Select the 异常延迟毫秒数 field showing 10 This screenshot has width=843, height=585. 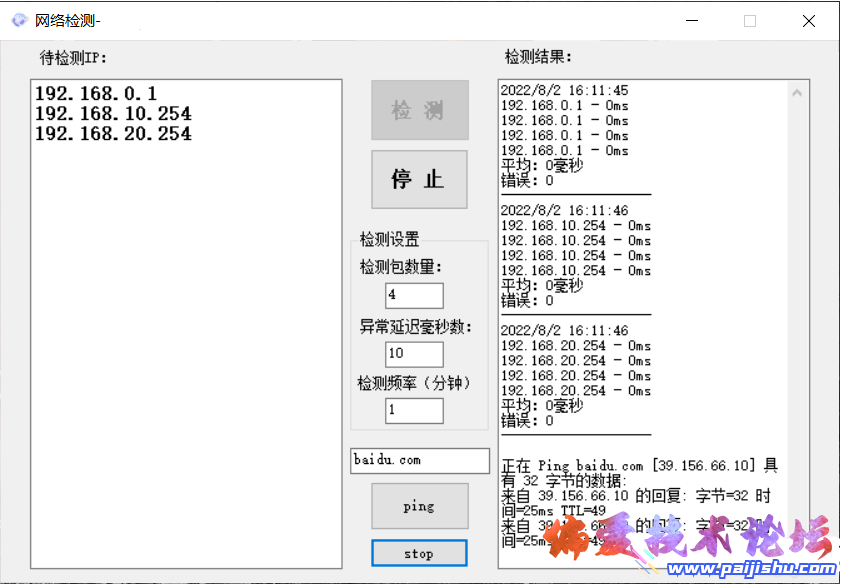[x=413, y=354]
